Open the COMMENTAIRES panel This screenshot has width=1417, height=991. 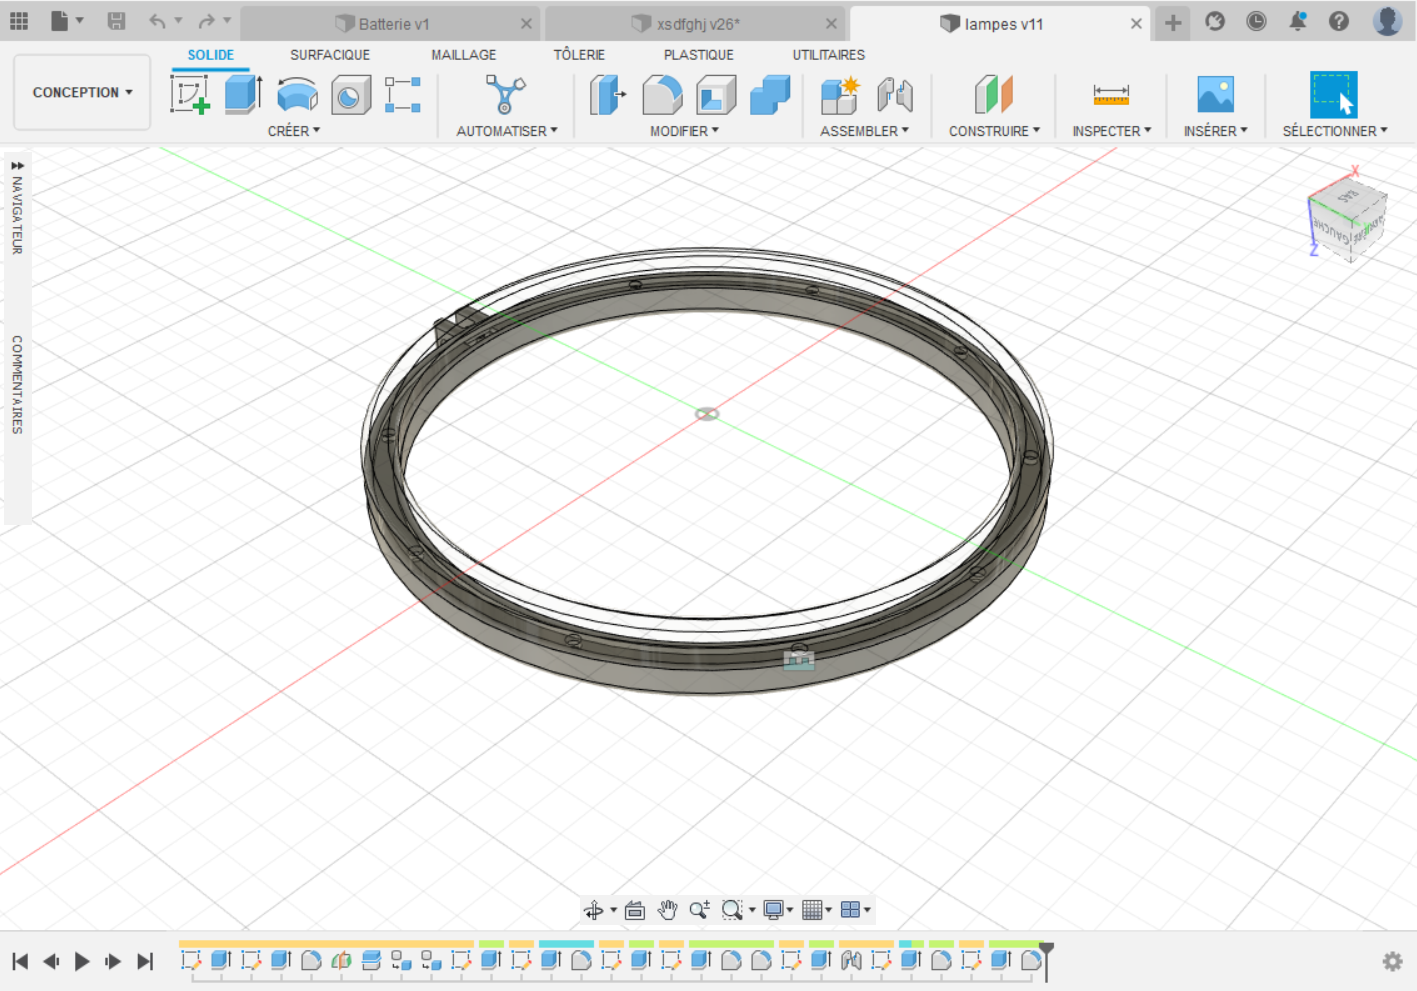17,384
